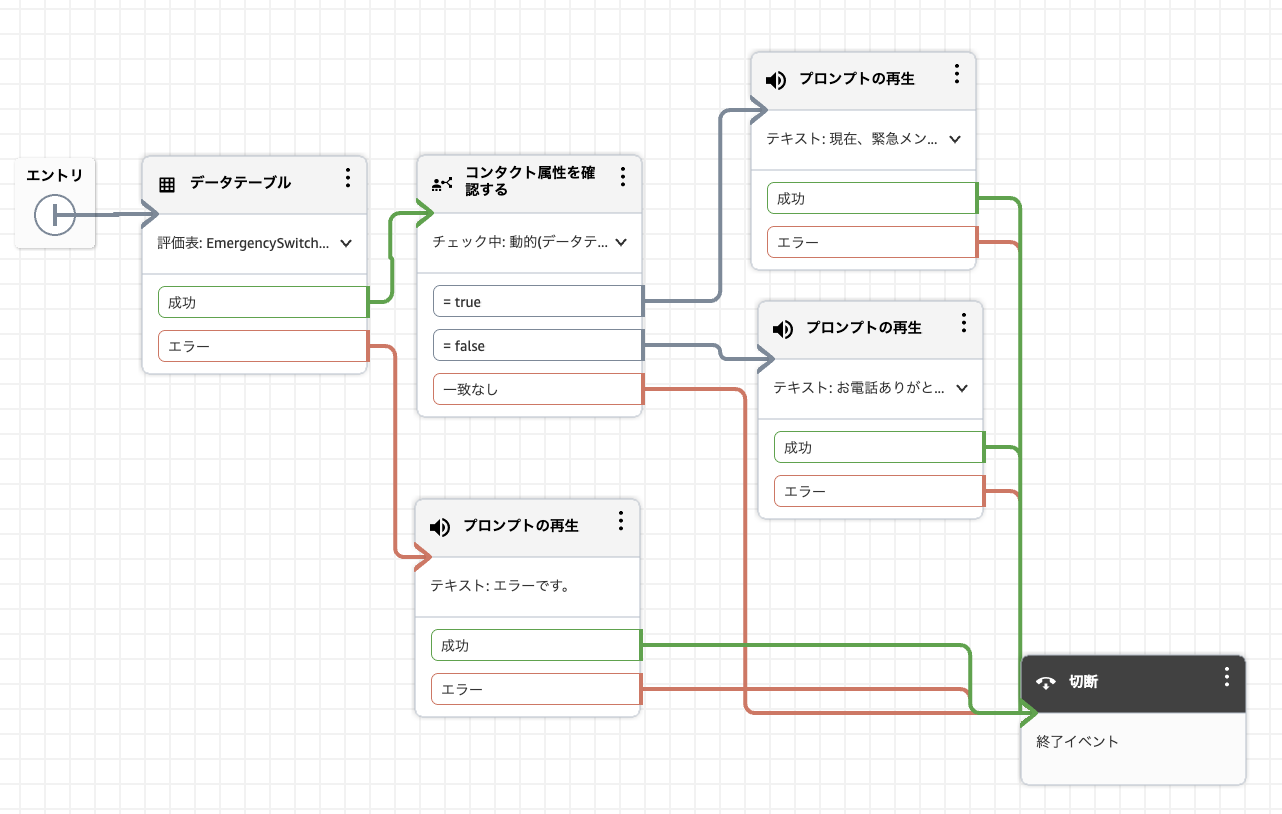Click the 成功 branch on the データテーブル block
Screen dimensions: 1282x814
pyautogui.click(x=262, y=301)
